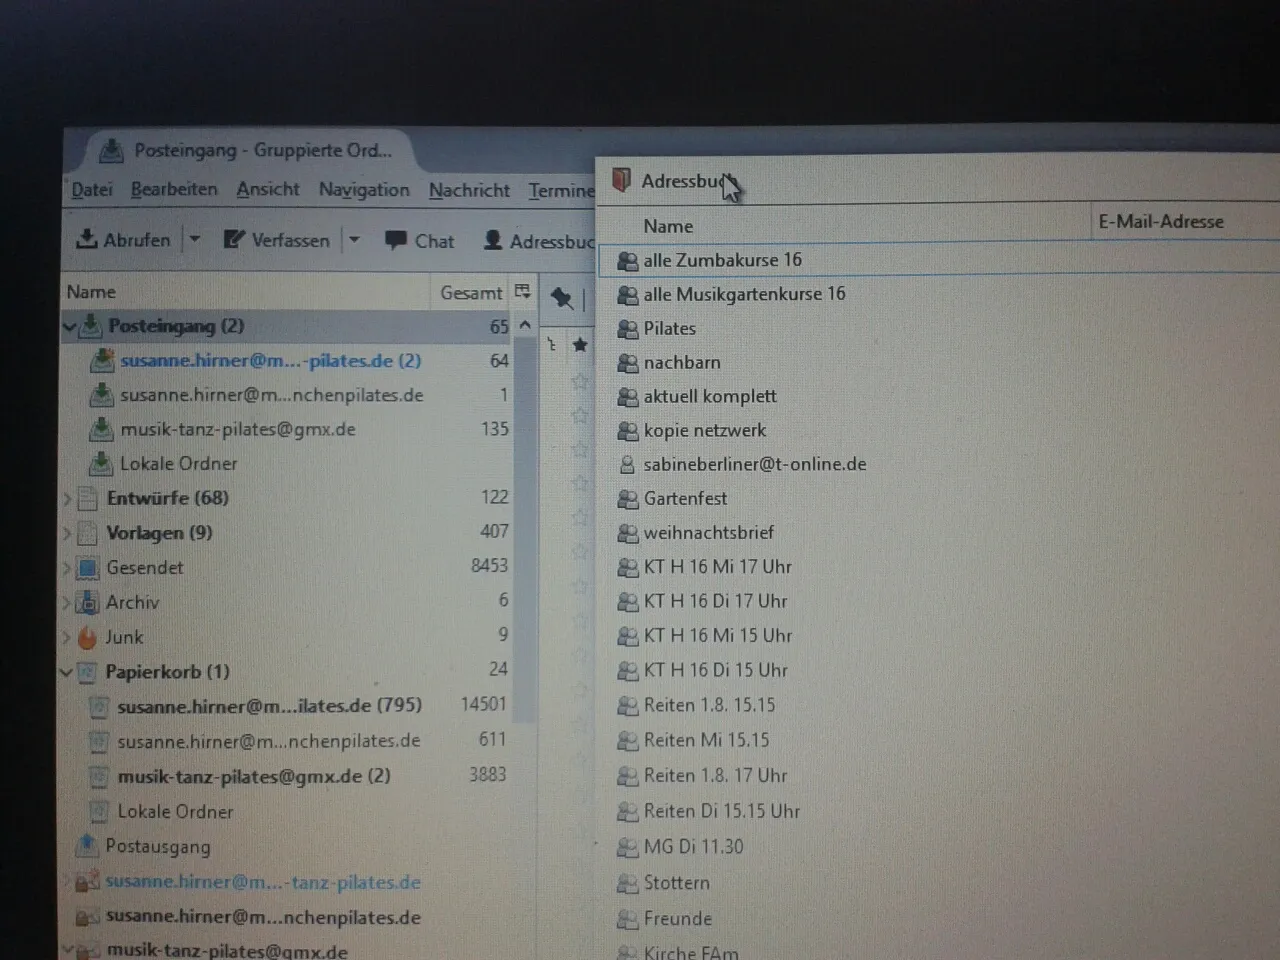Viewport: 1280px width, 960px height.
Task: Select the Junk flame icon
Action: click(88, 637)
